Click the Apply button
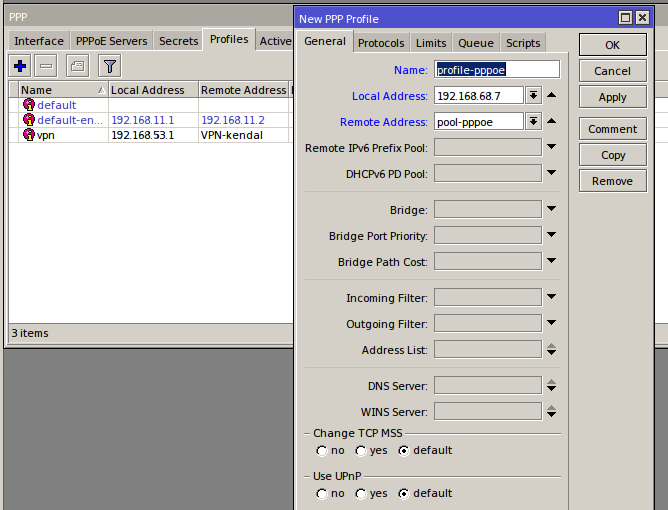This screenshot has width=668, height=510. pos(613,97)
